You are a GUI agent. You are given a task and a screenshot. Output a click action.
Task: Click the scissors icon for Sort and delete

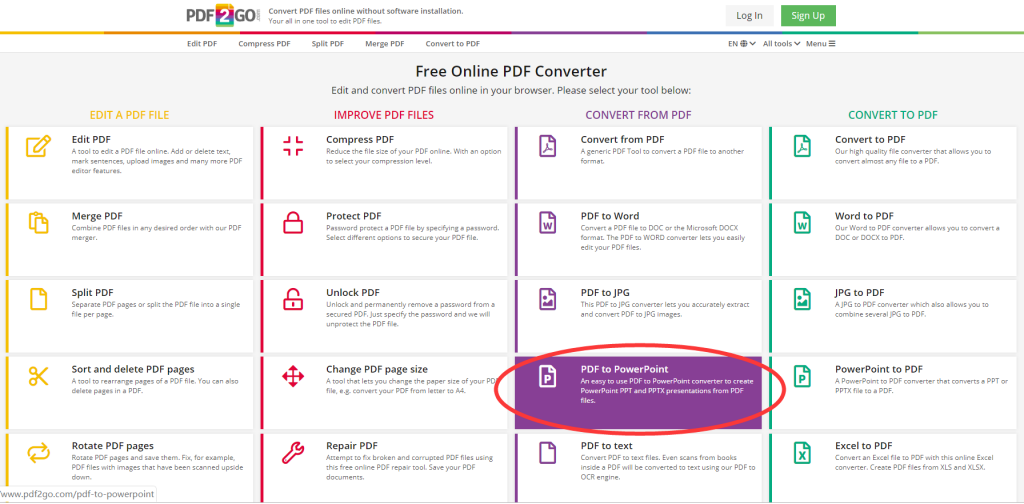coord(39,376)
